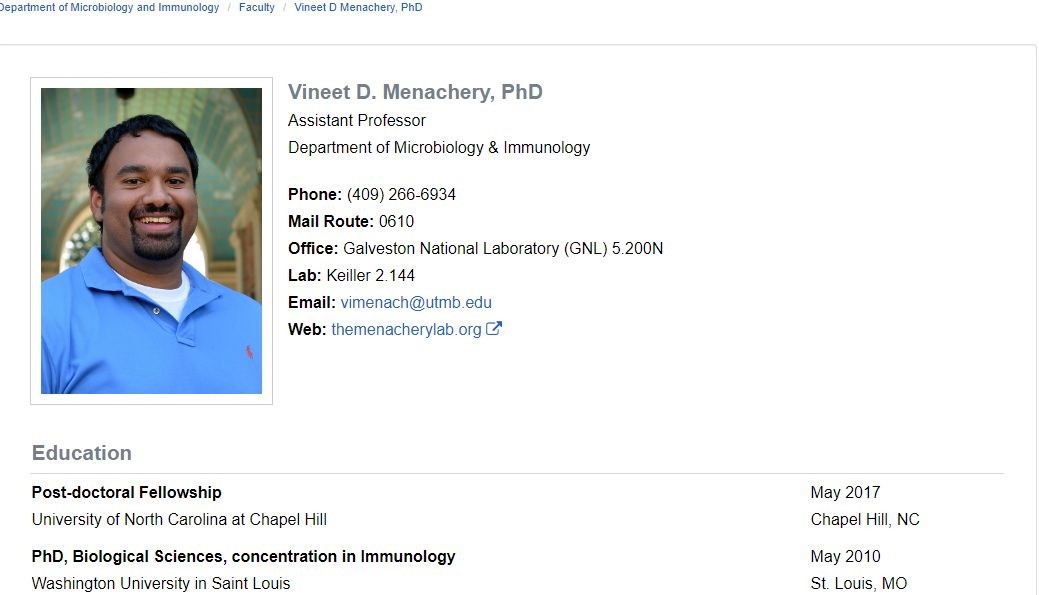The height and width of the screenshot is (595, 1039).
Task: Visit the themenacherylab.org web link
Action: pyautogui.click(x=406, y=329)
